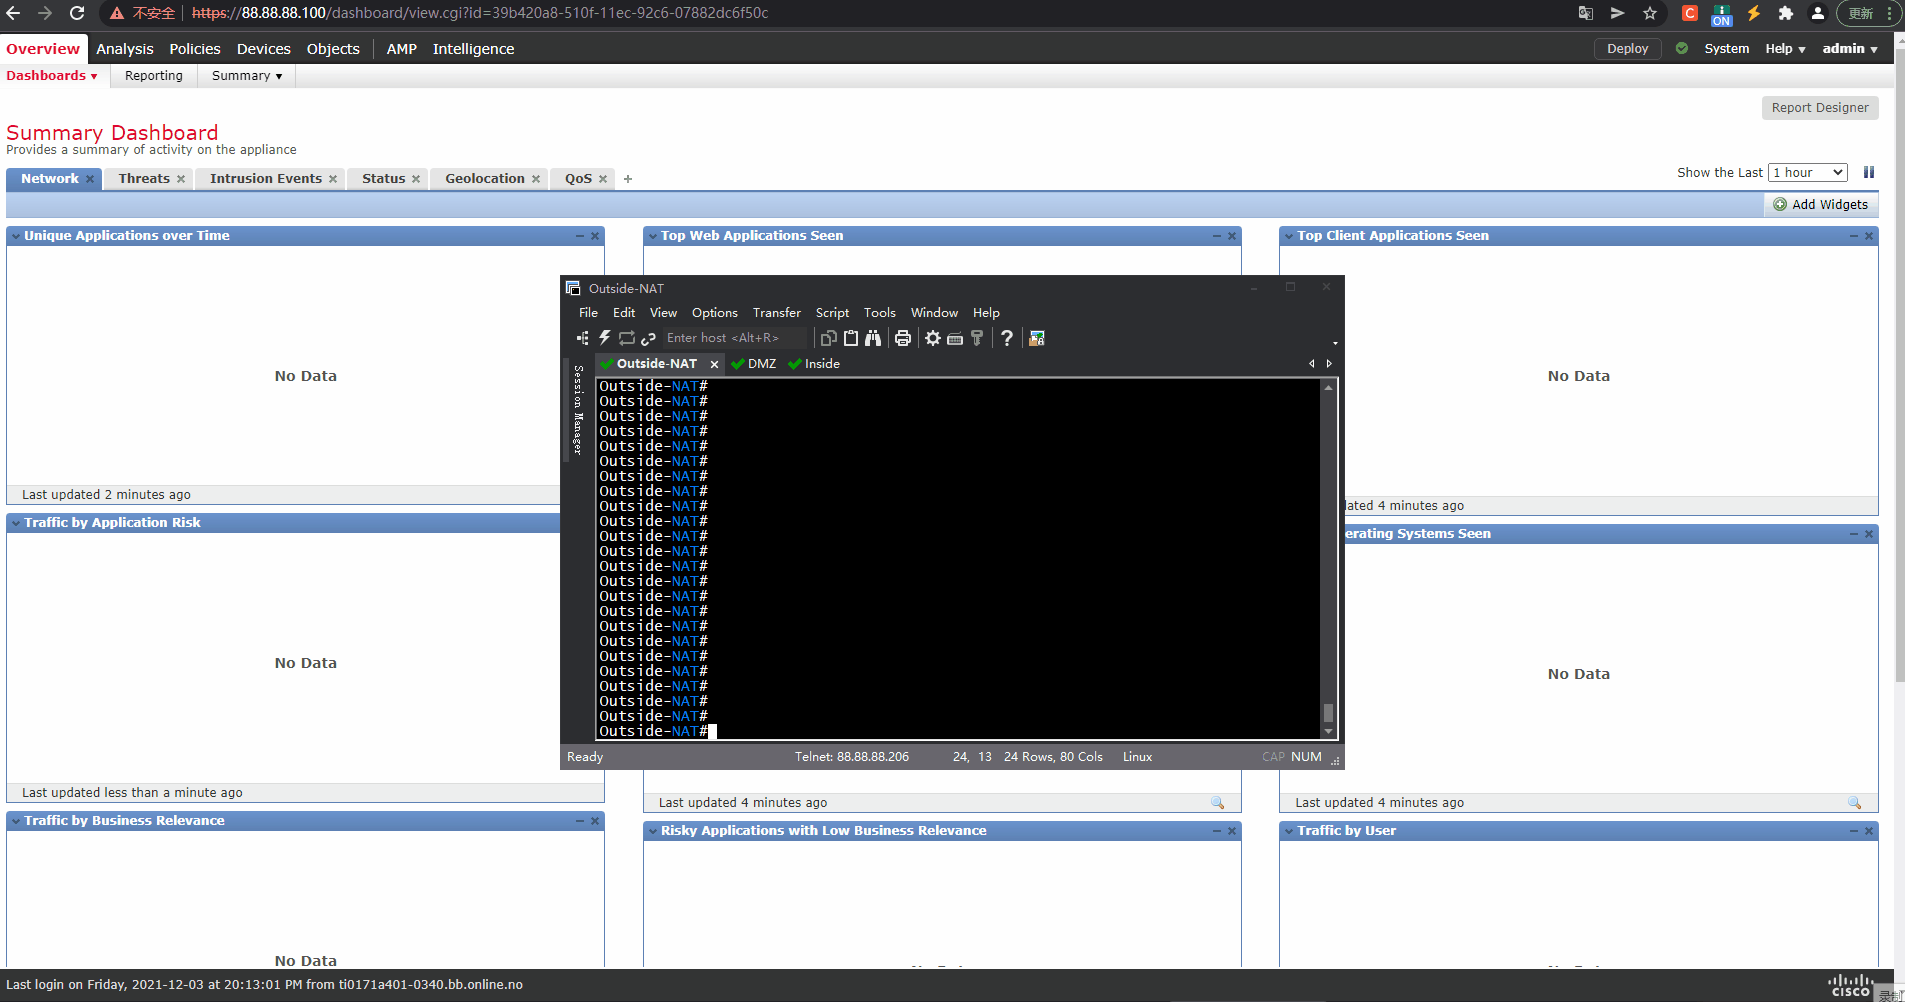Open the toolbar options dropdown arrow in SecureCRT
This screenshot has width=1905, height=1002.
(x=1335, y=343)
